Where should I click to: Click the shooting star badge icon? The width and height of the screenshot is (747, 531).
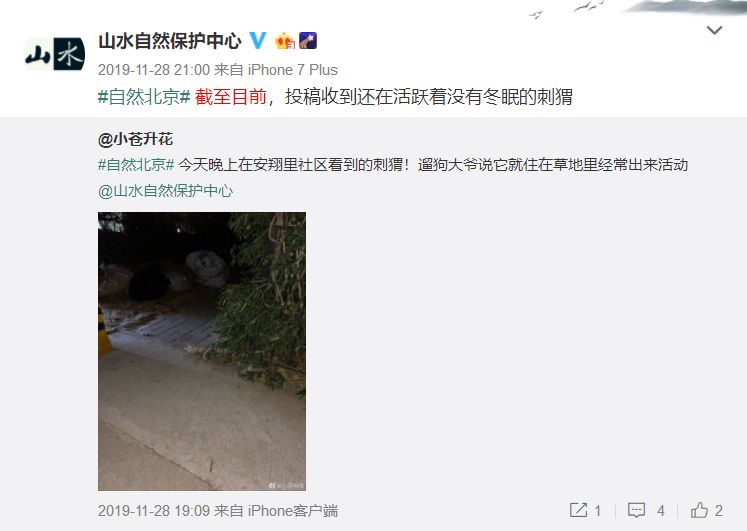pos(308,41)
